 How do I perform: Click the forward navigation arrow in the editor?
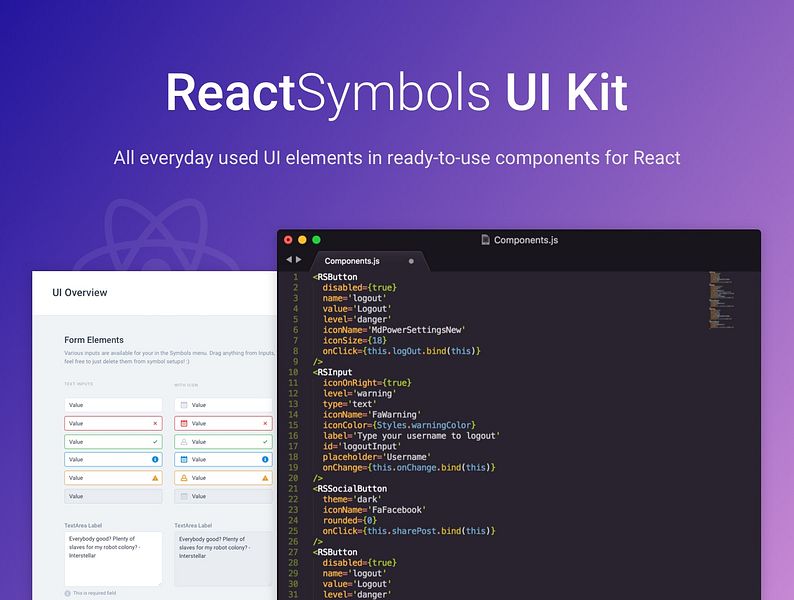299,259
